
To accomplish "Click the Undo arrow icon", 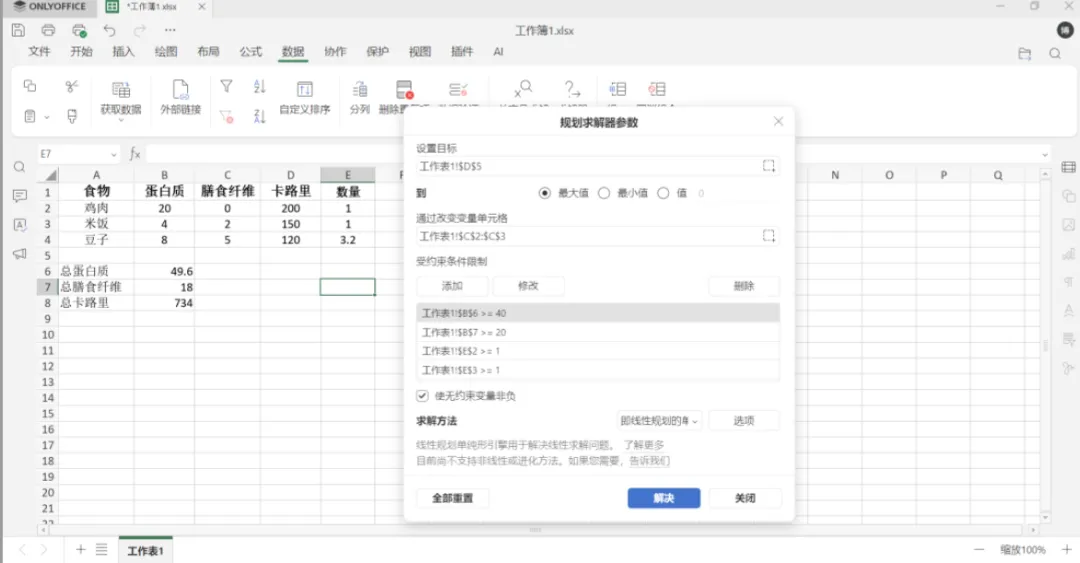I will pos(110,30).
